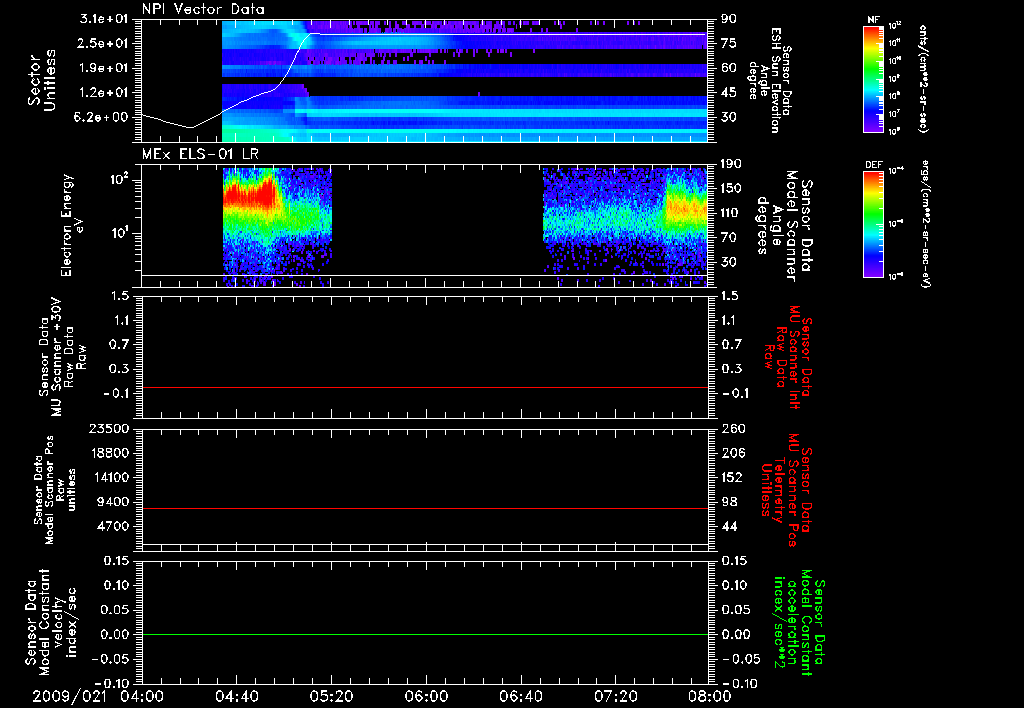Click the red 'MU Scanner Pos Telemetry' title
Viewport: 1024px width, 708px height.
point(786,490)
